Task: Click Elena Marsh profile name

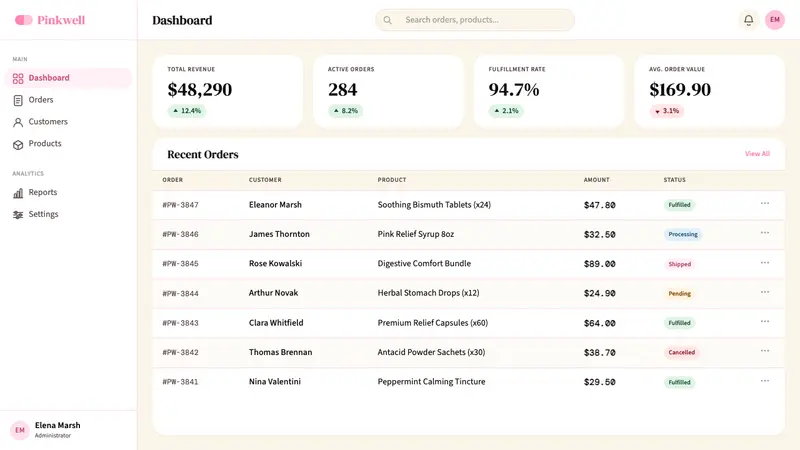Action: click(x=58, y=426)
